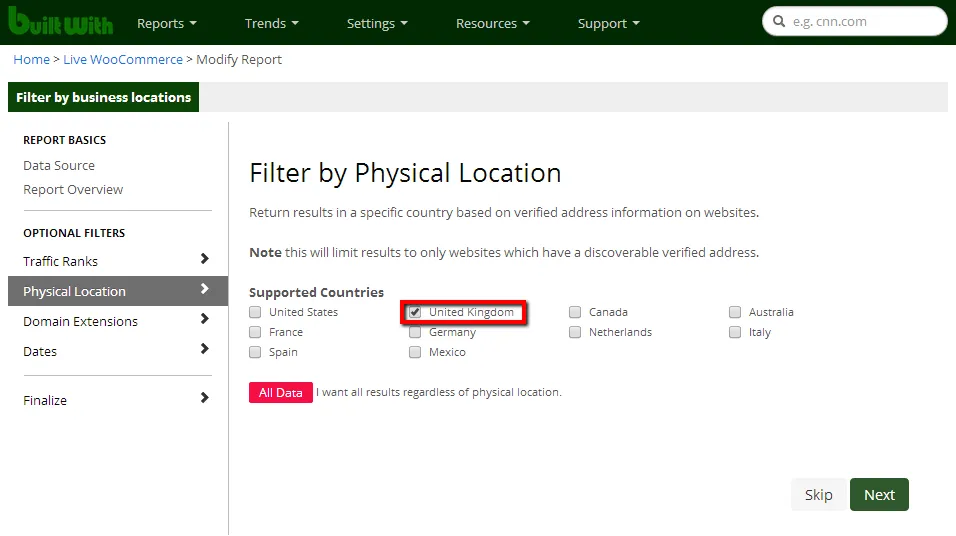Open the Settings dropdown in navbar
The height and width of the screenshot is (536, 956).
point(377,23)
